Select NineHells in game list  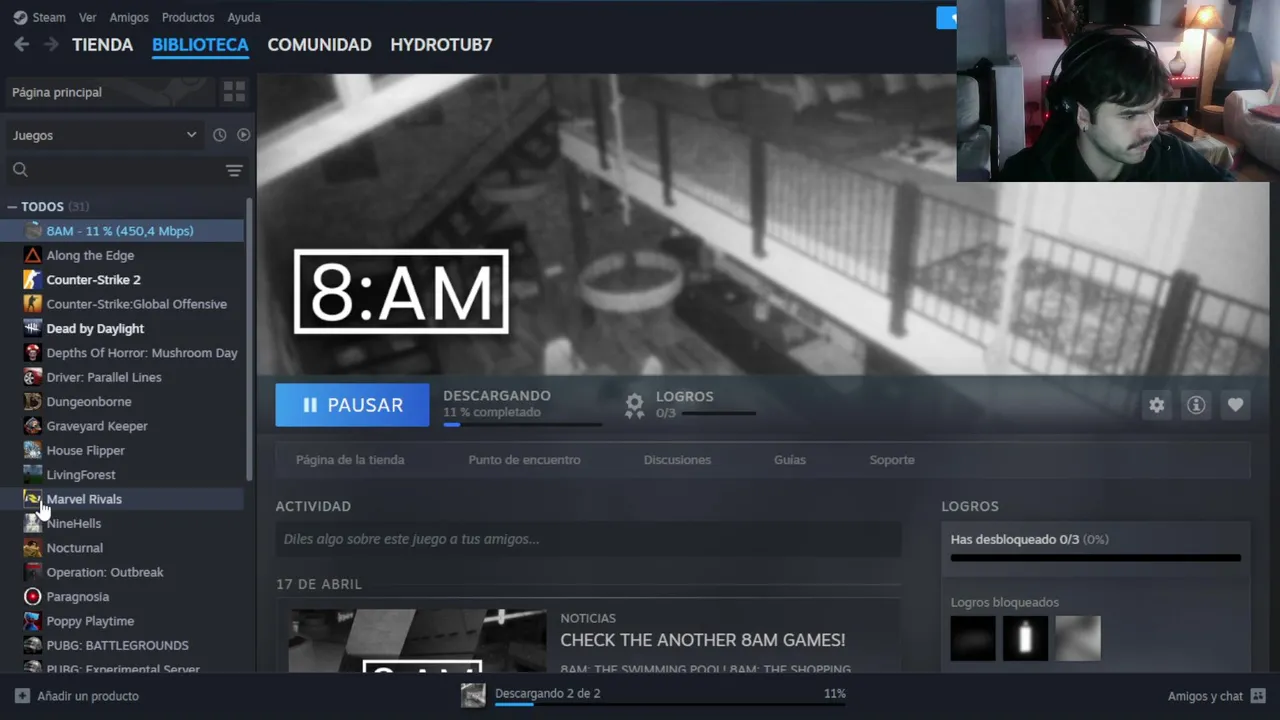tap(124, 524)
